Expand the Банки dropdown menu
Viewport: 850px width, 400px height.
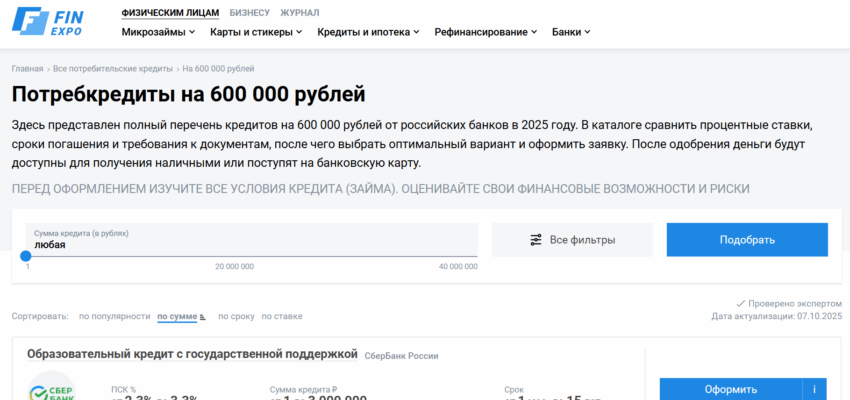click(x=571, y=32)
